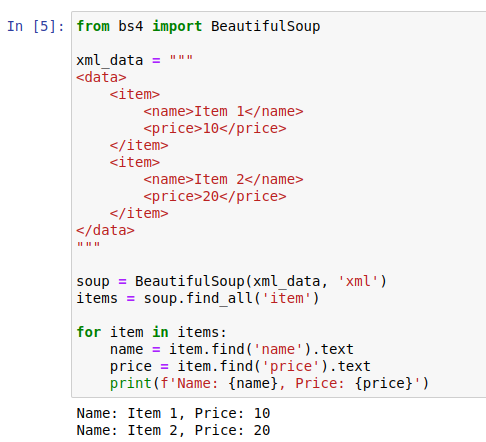486x442 pixels.
Task: Place cursor on the bs4 import line
Action: (x=198, y=26)
